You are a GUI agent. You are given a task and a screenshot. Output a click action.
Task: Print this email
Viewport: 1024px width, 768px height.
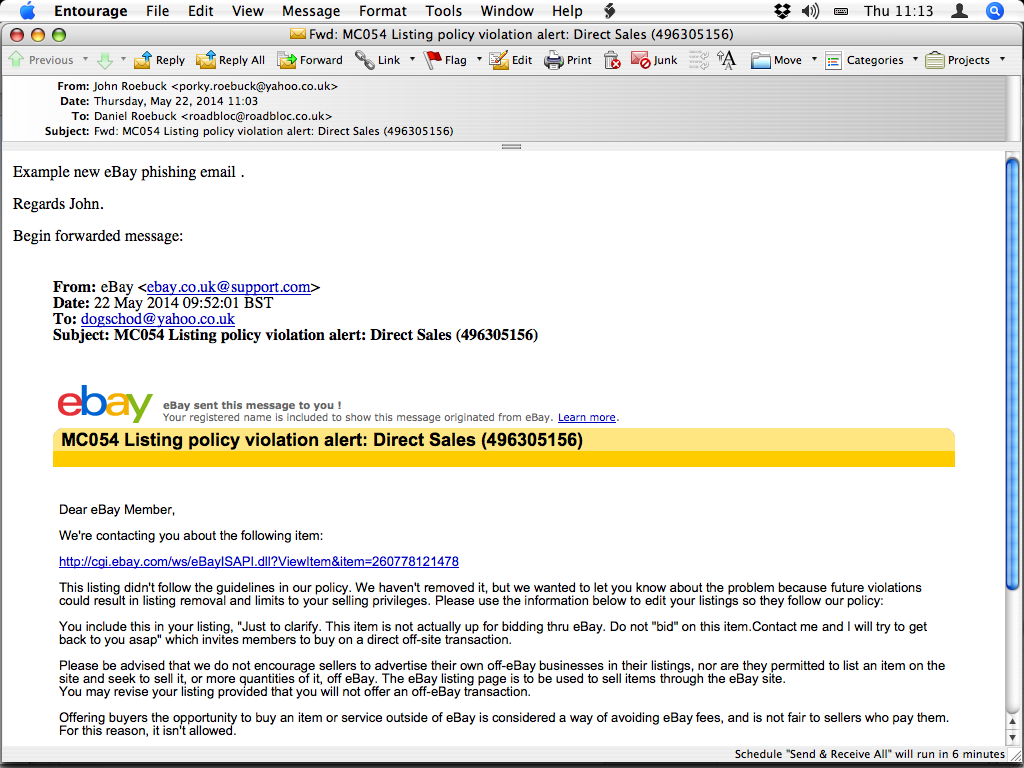click(568, 60)
